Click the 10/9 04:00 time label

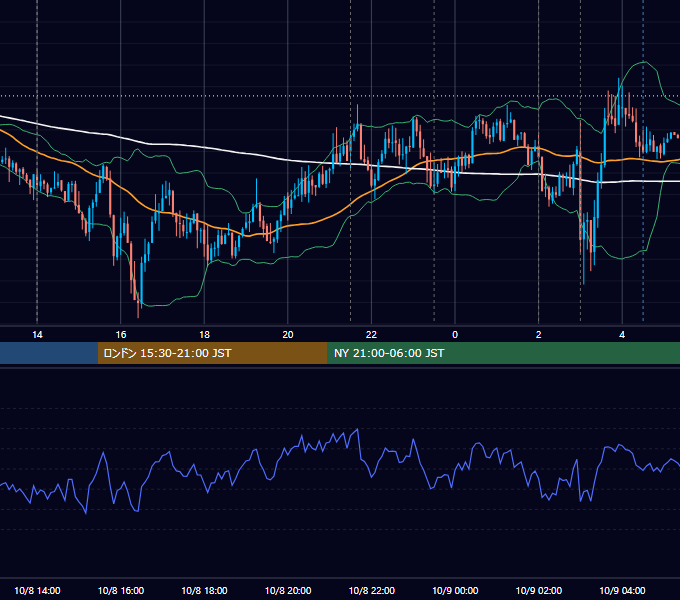(x=622, y=590)
